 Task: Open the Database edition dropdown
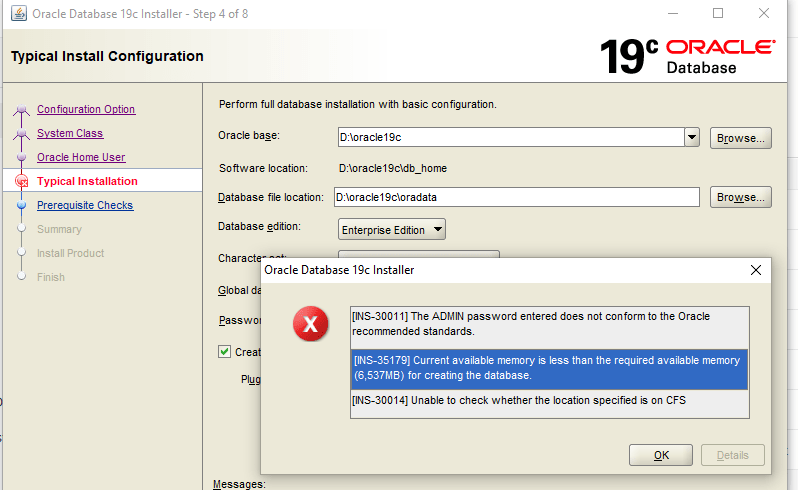coord(392,230)
